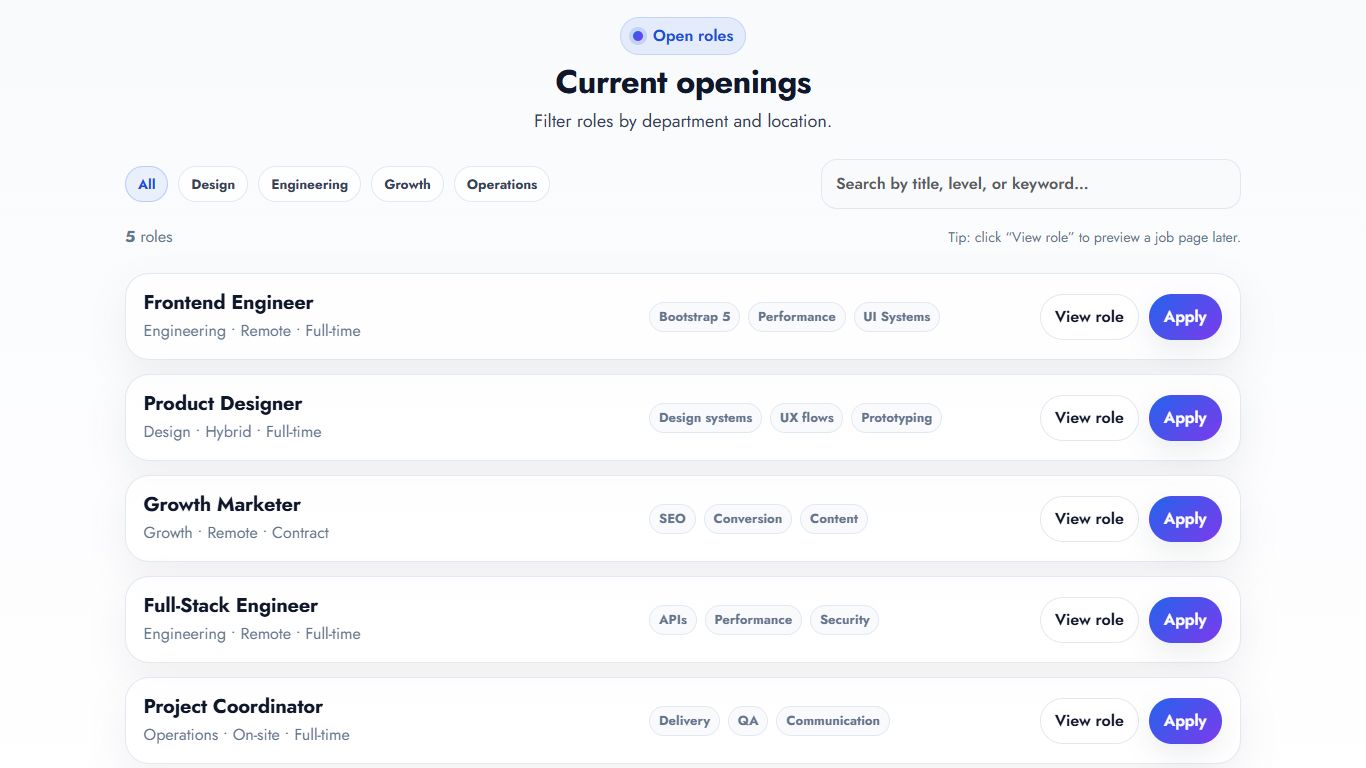The height and width of the screenshot is (768, 1366).
Task: Apply for Full-Stack Engineer opening
Action: point(1185,620)
